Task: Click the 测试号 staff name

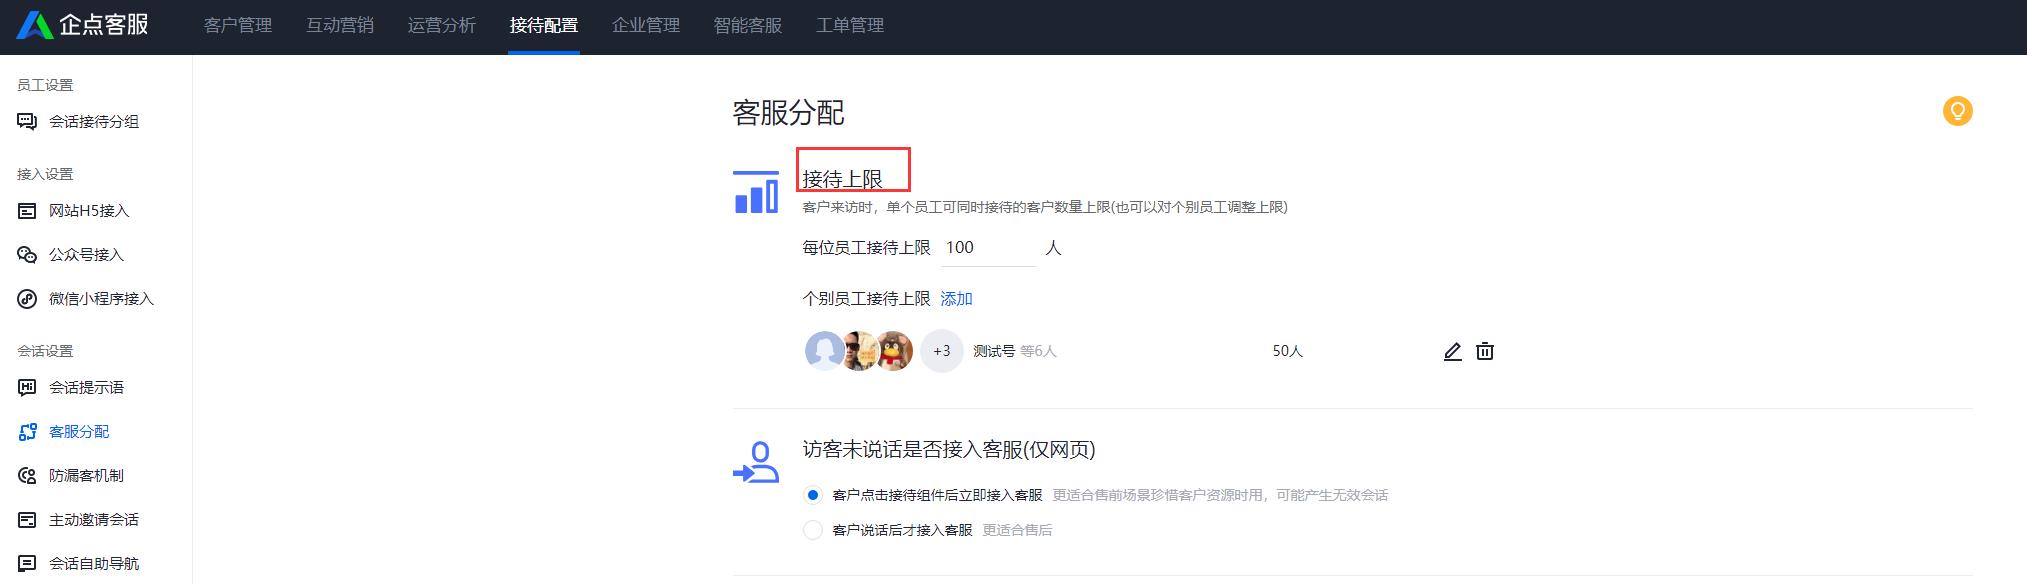Action: click(x=994, y=351)
